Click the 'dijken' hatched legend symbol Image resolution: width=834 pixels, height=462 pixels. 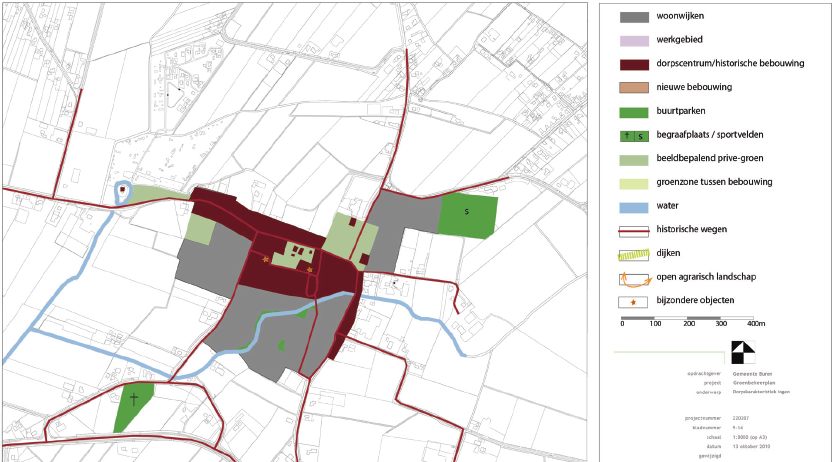click(633, 255)
